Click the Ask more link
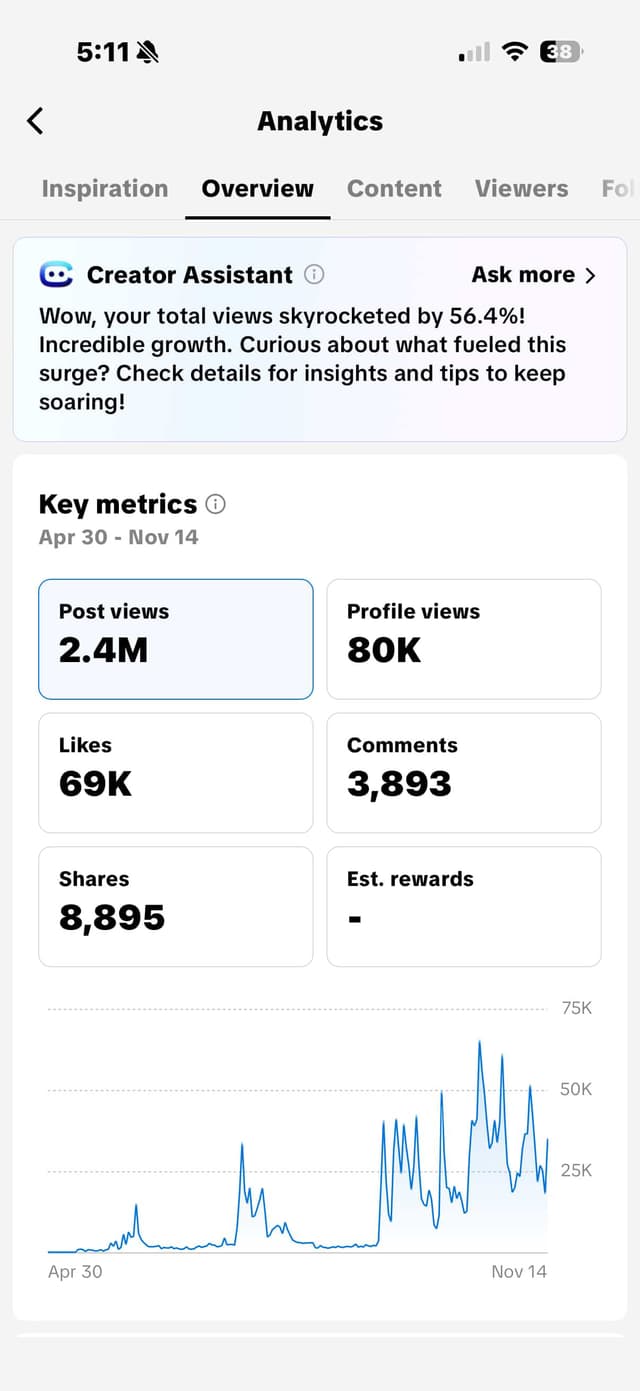 [523, 274]
